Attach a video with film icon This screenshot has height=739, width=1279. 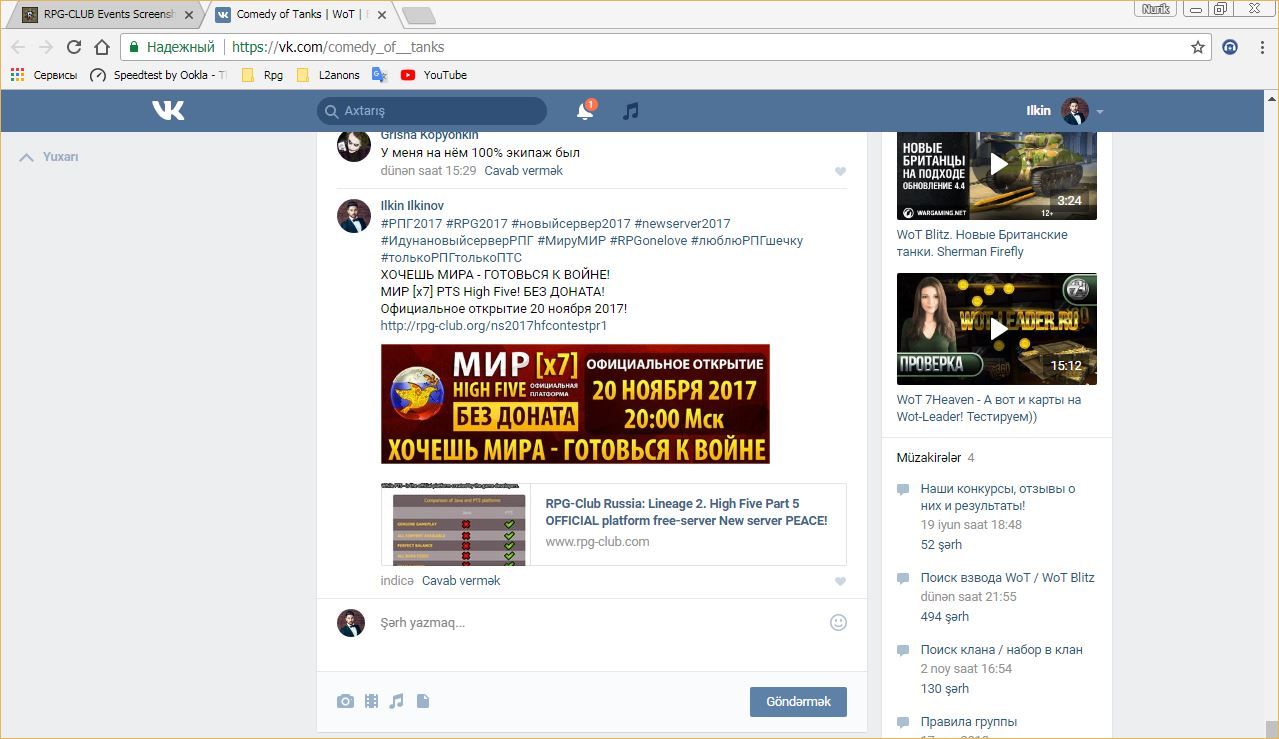(x=371, y=702)
